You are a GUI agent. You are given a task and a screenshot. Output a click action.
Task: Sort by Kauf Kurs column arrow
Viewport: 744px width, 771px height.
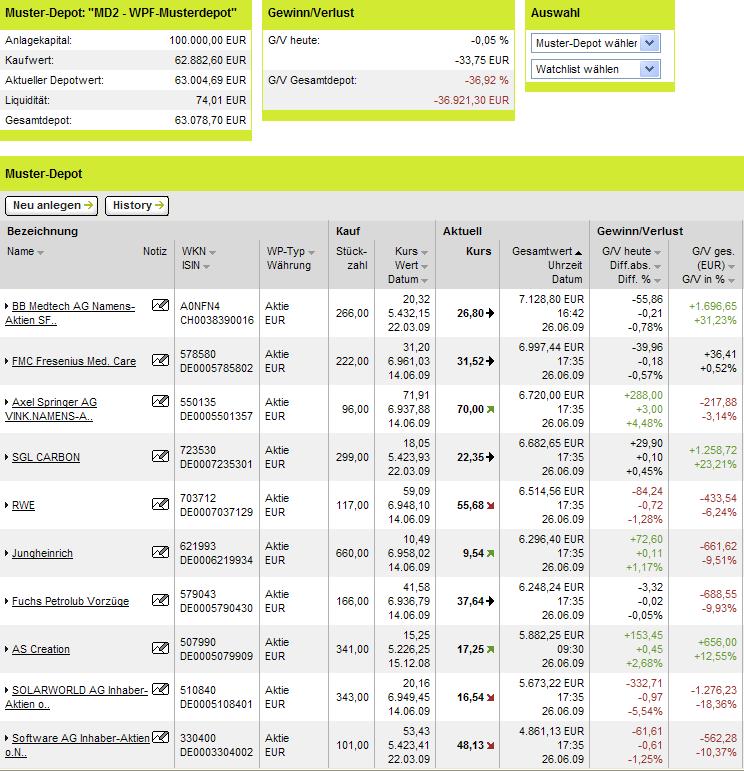pos(424,252)
